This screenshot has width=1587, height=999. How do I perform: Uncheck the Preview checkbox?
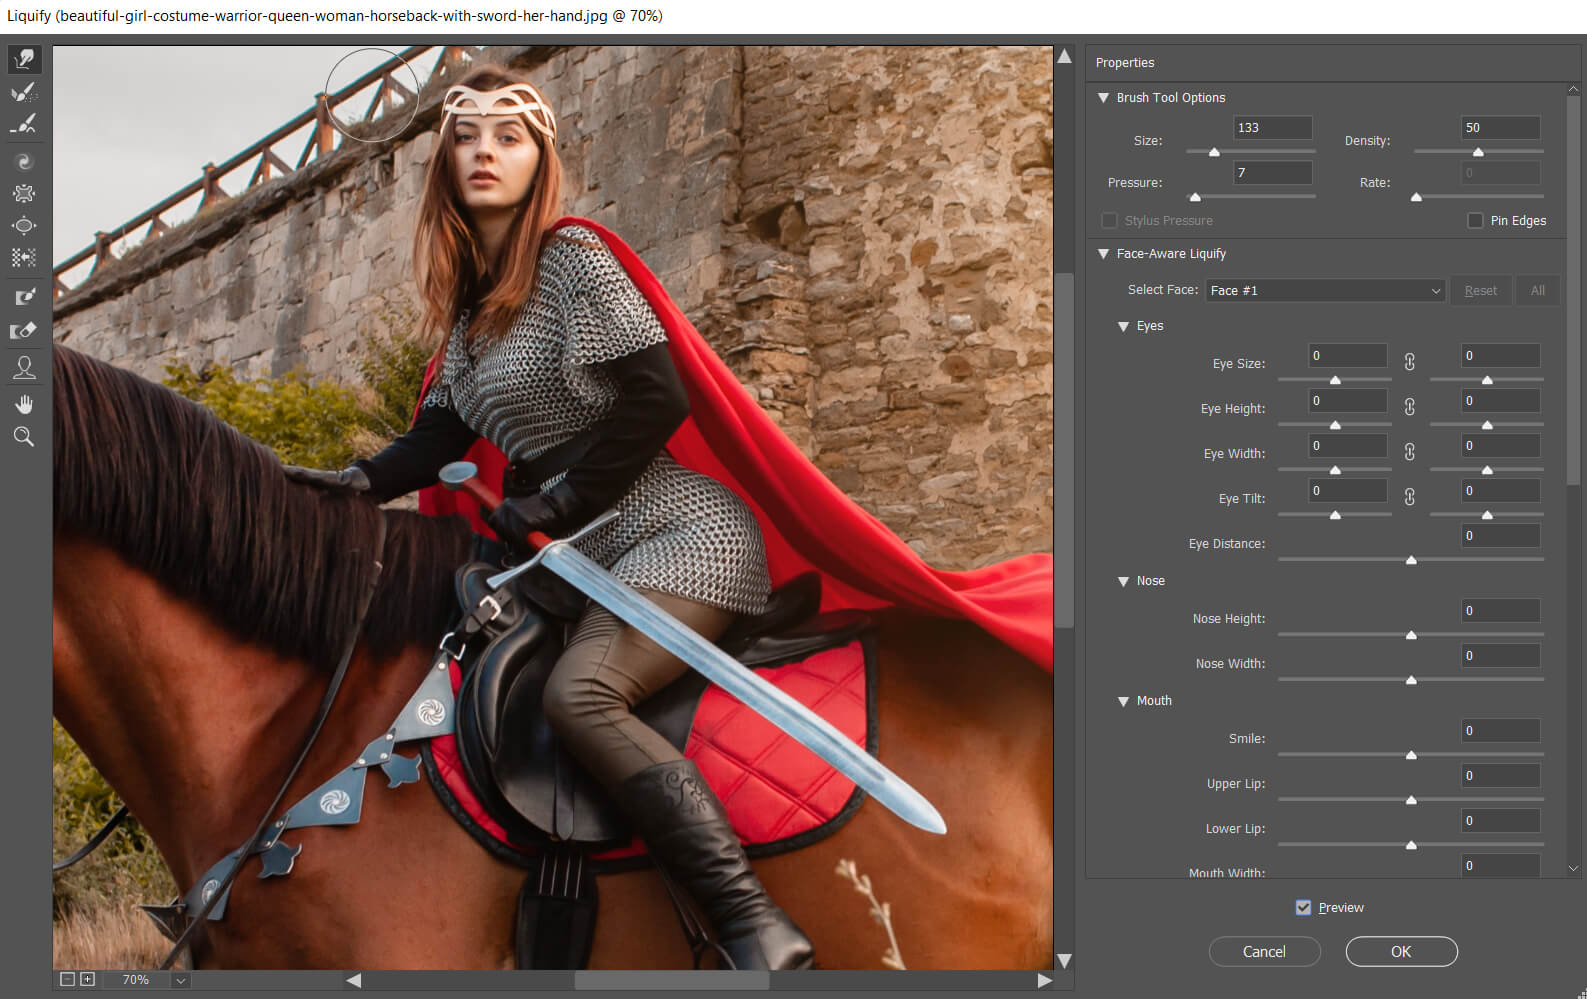1303,907
